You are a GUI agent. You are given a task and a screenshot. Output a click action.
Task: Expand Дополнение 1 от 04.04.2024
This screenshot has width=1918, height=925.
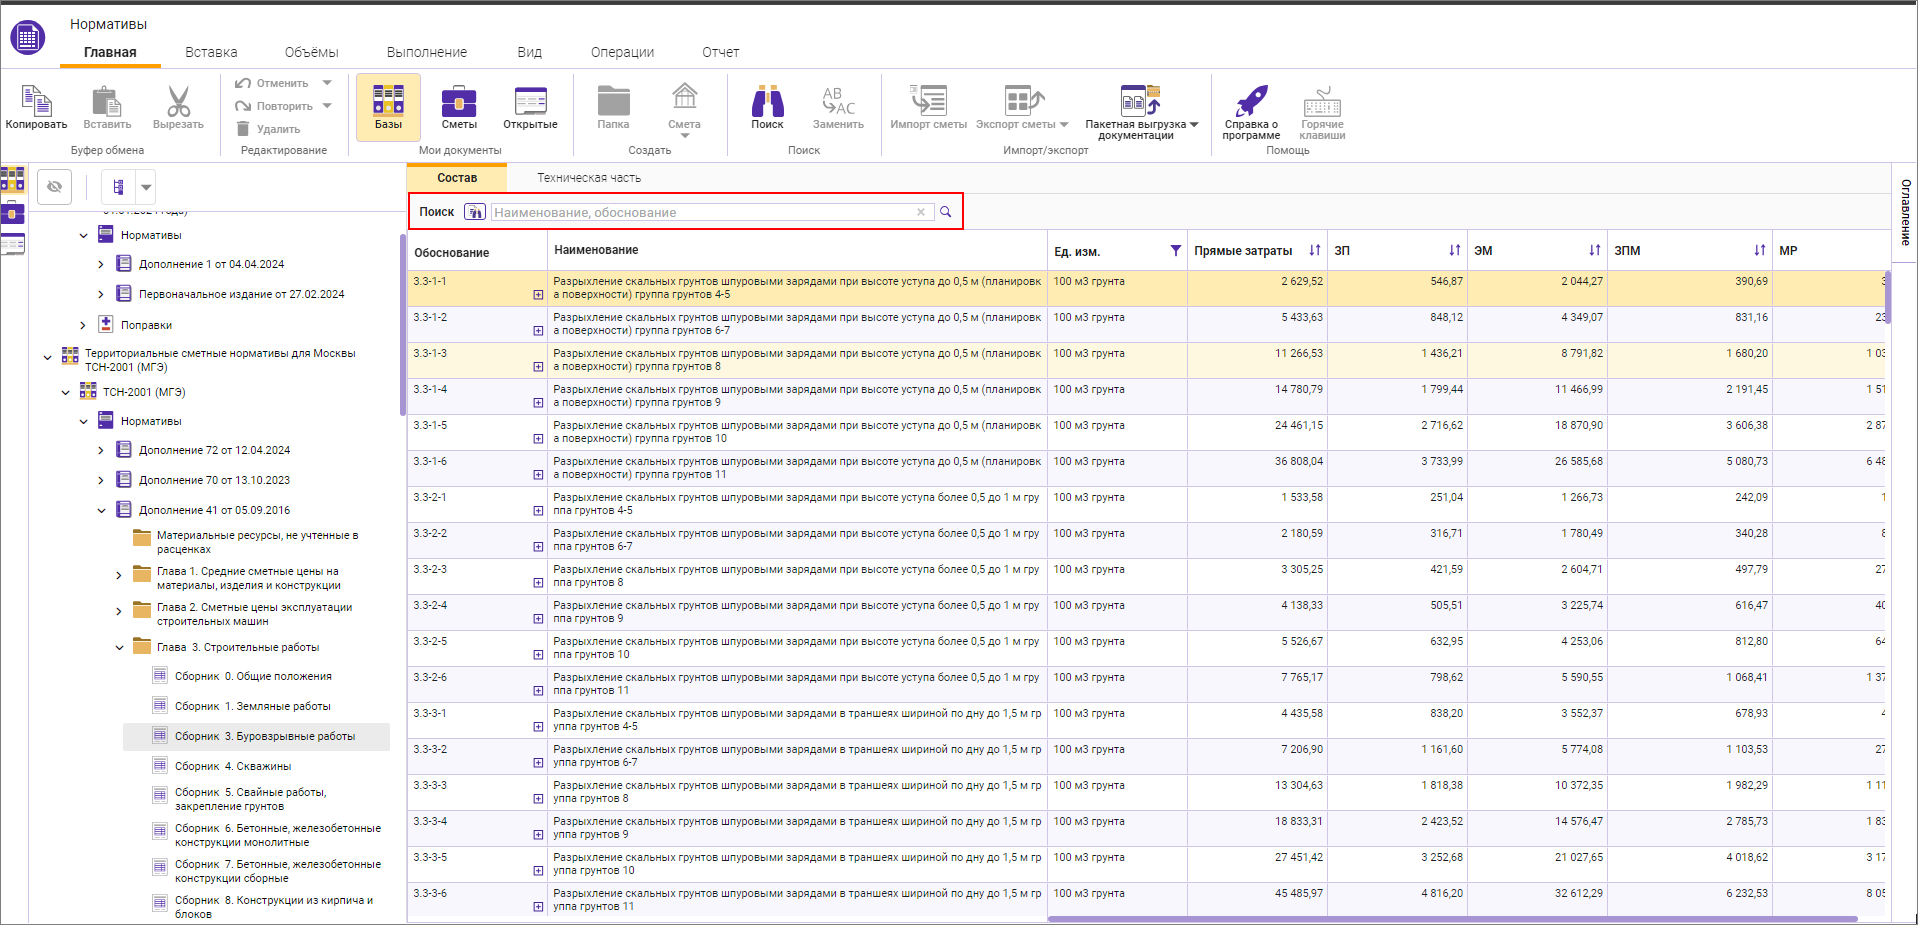pyautogui.click(x=101, y=265)
